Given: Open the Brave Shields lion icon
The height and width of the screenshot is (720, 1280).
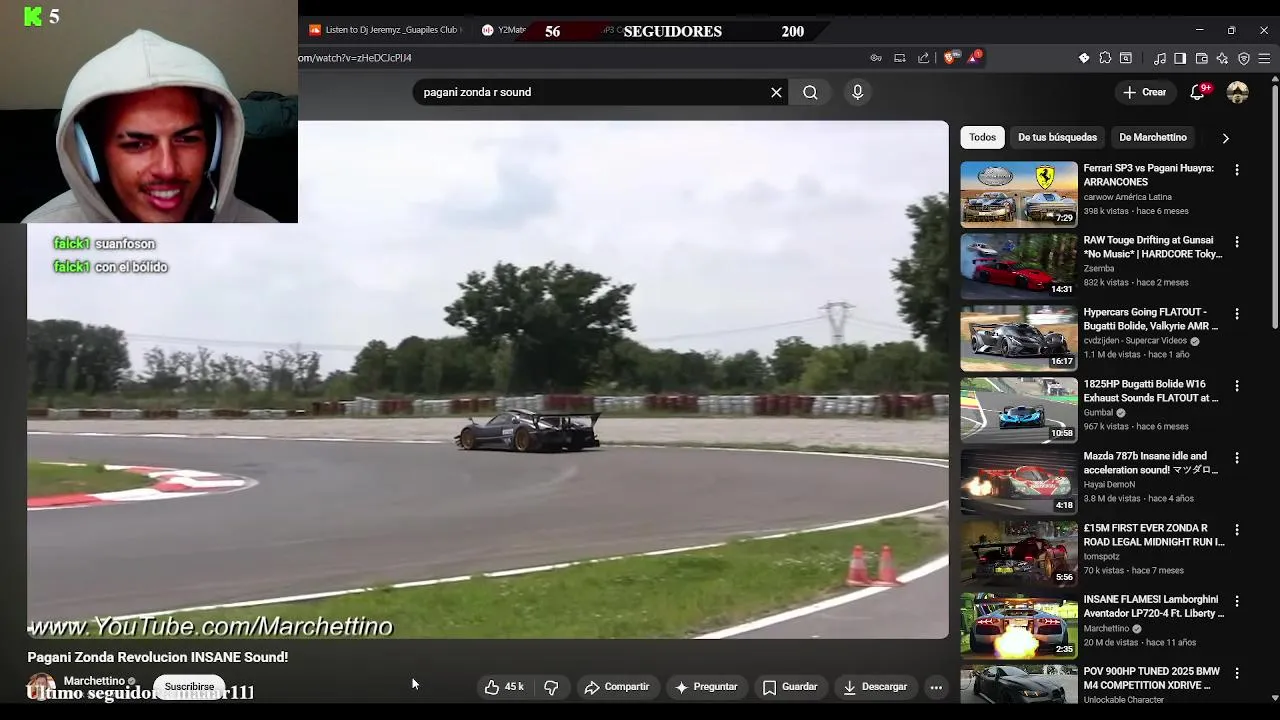Looking at the screenshot, I should [x=949, y=58].
